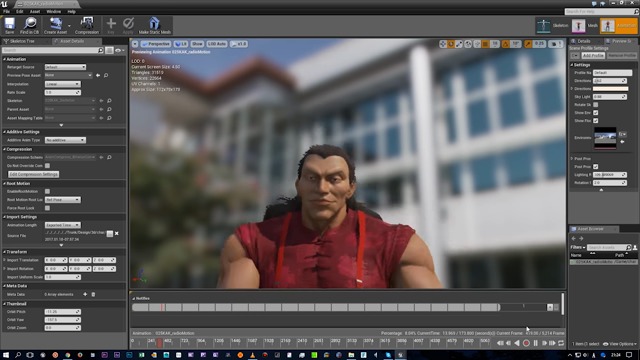Toggle the Rotate Sky checkbox
The height and width of the screenshot is (360, 640).
coord(596,105)
